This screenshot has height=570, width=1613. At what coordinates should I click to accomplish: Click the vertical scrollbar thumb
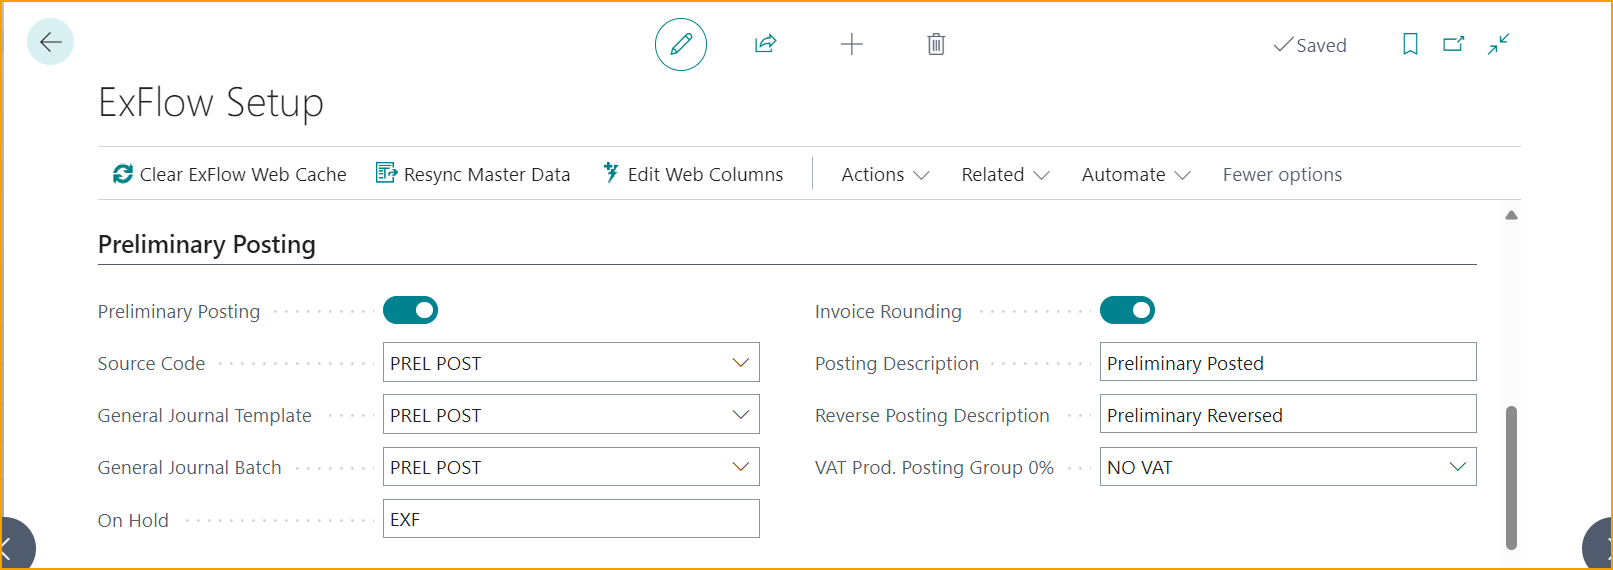pos(1511,477)
